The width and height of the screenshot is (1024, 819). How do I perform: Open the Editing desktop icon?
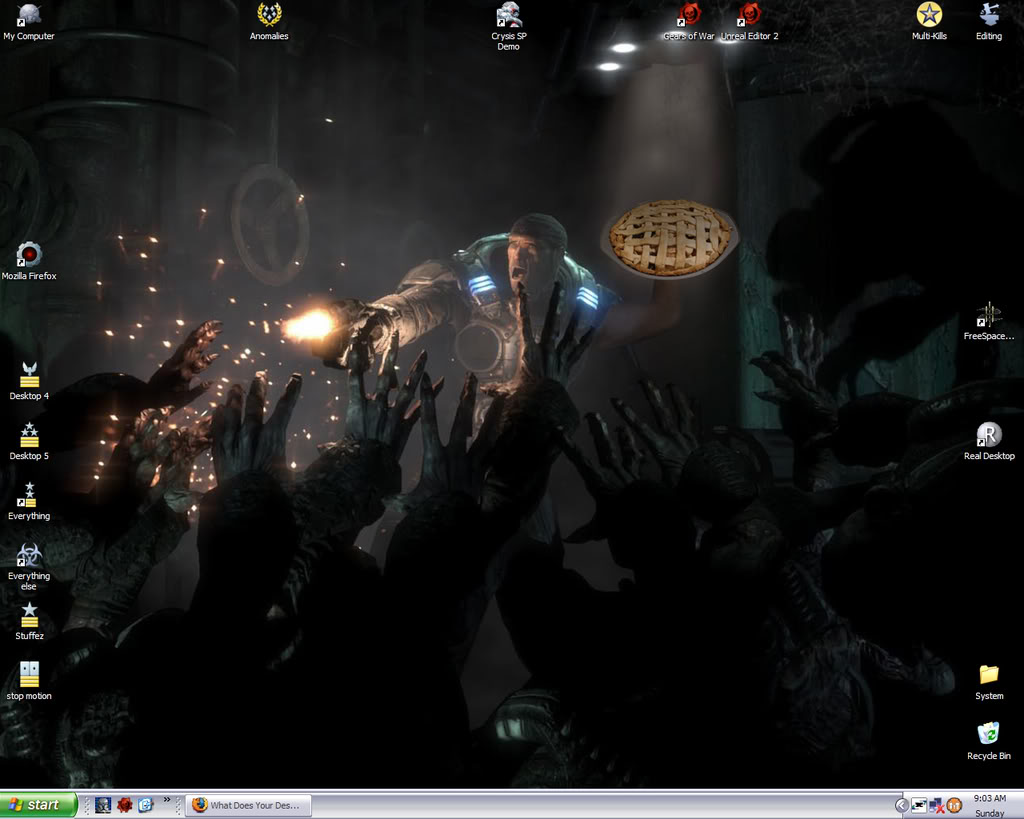click(989, 22)
